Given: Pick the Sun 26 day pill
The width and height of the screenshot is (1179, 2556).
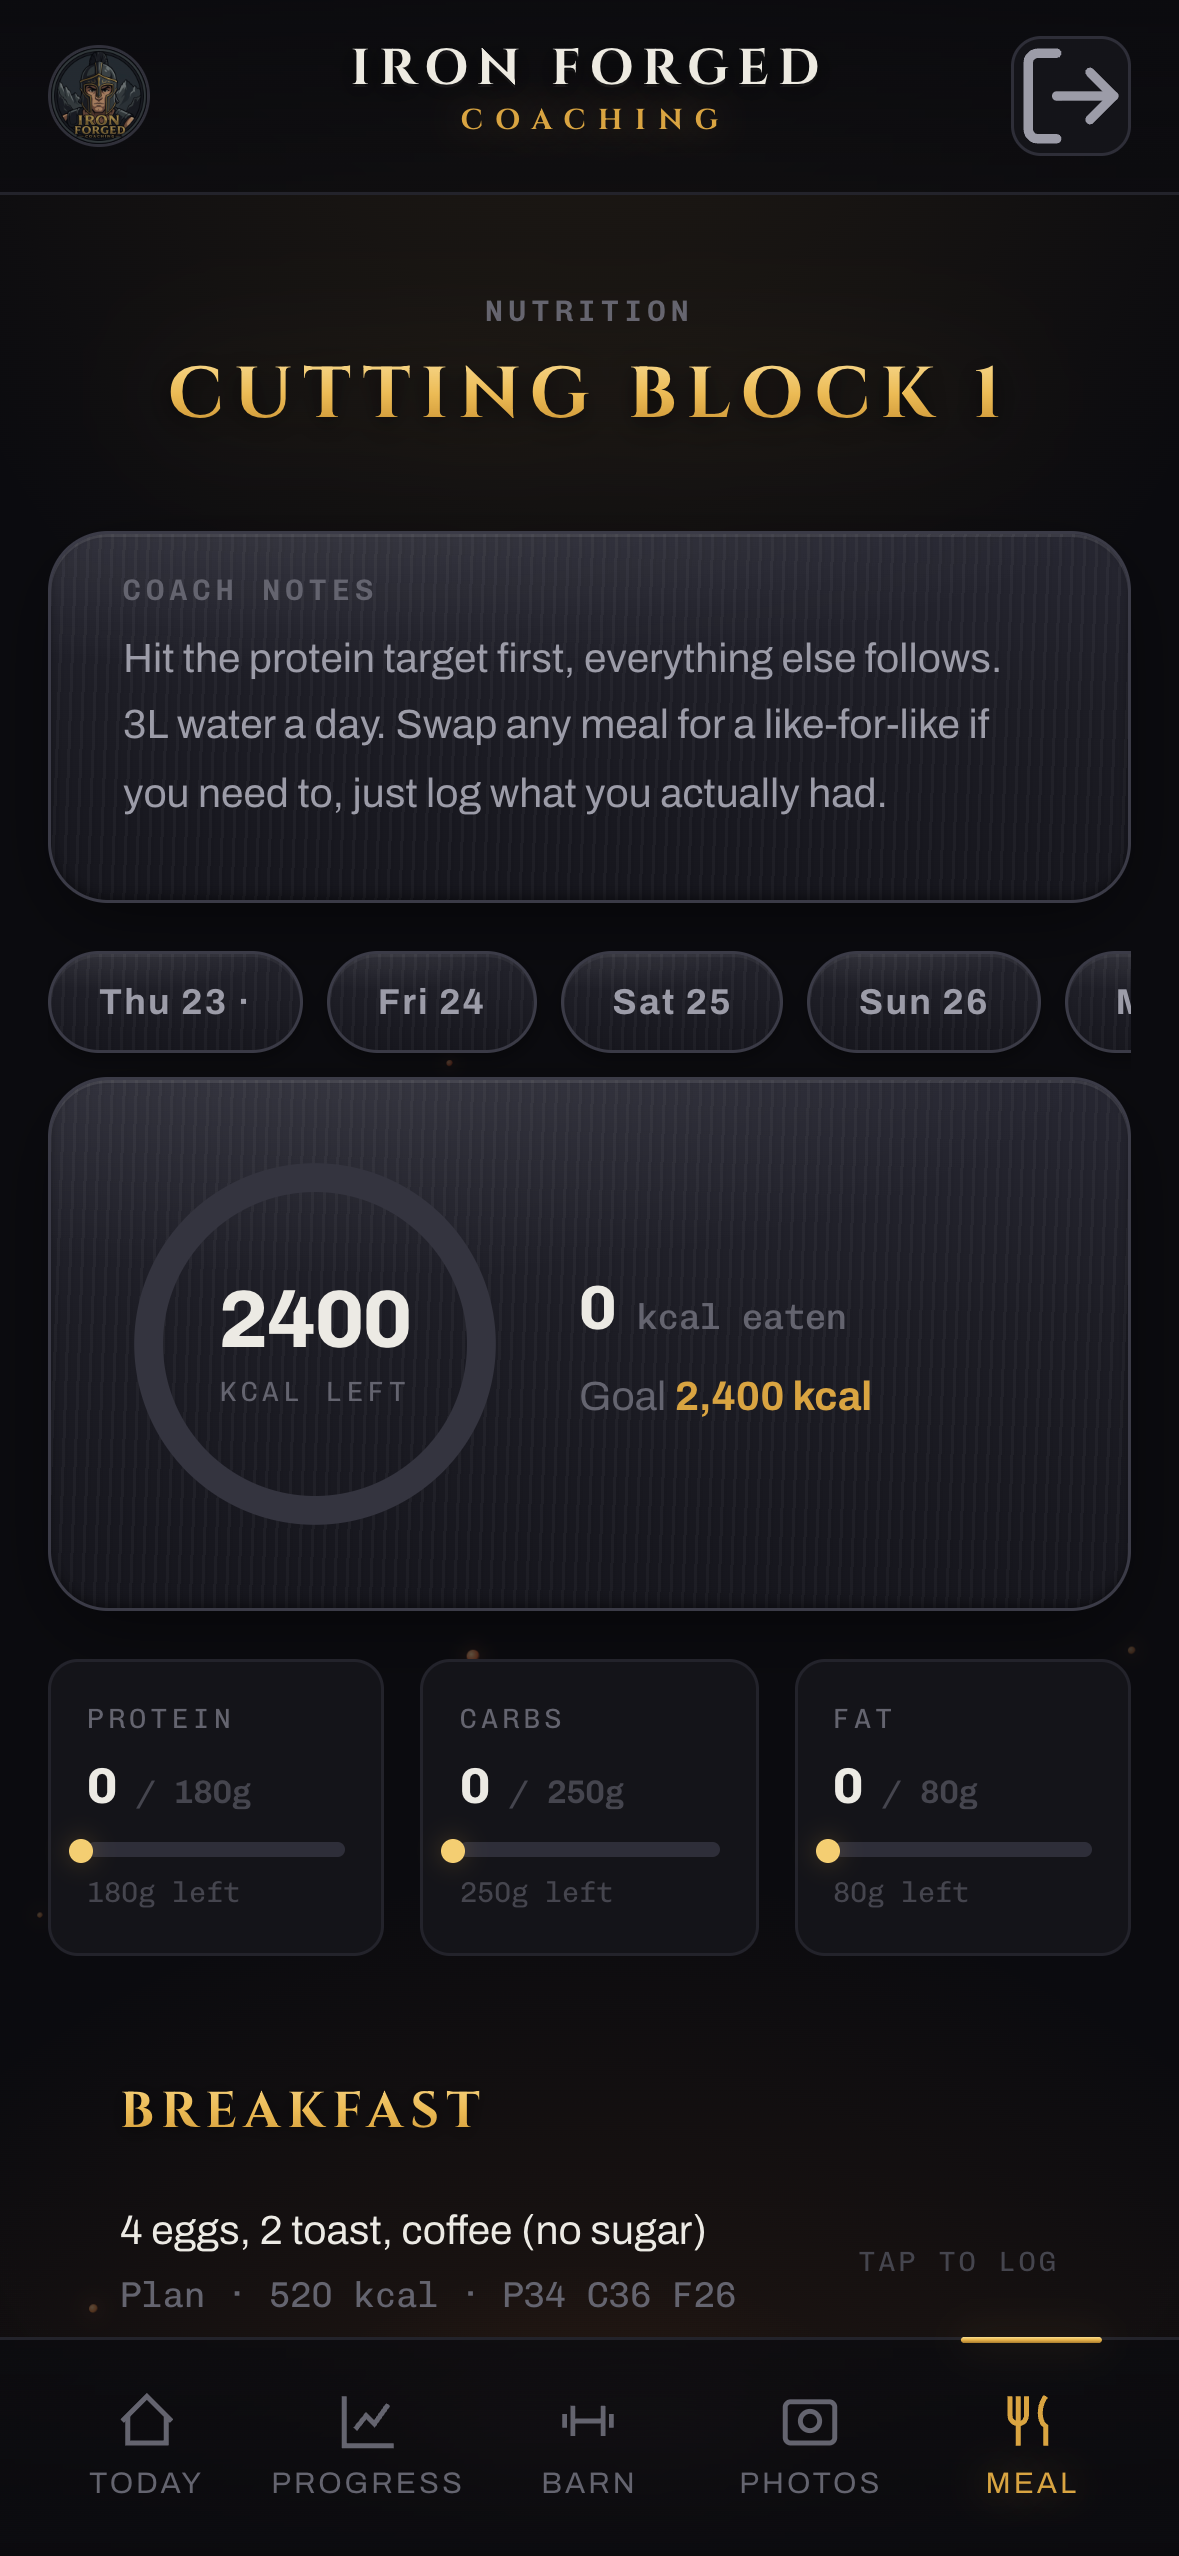Looking at the screenshot, I should (923, 1002).
